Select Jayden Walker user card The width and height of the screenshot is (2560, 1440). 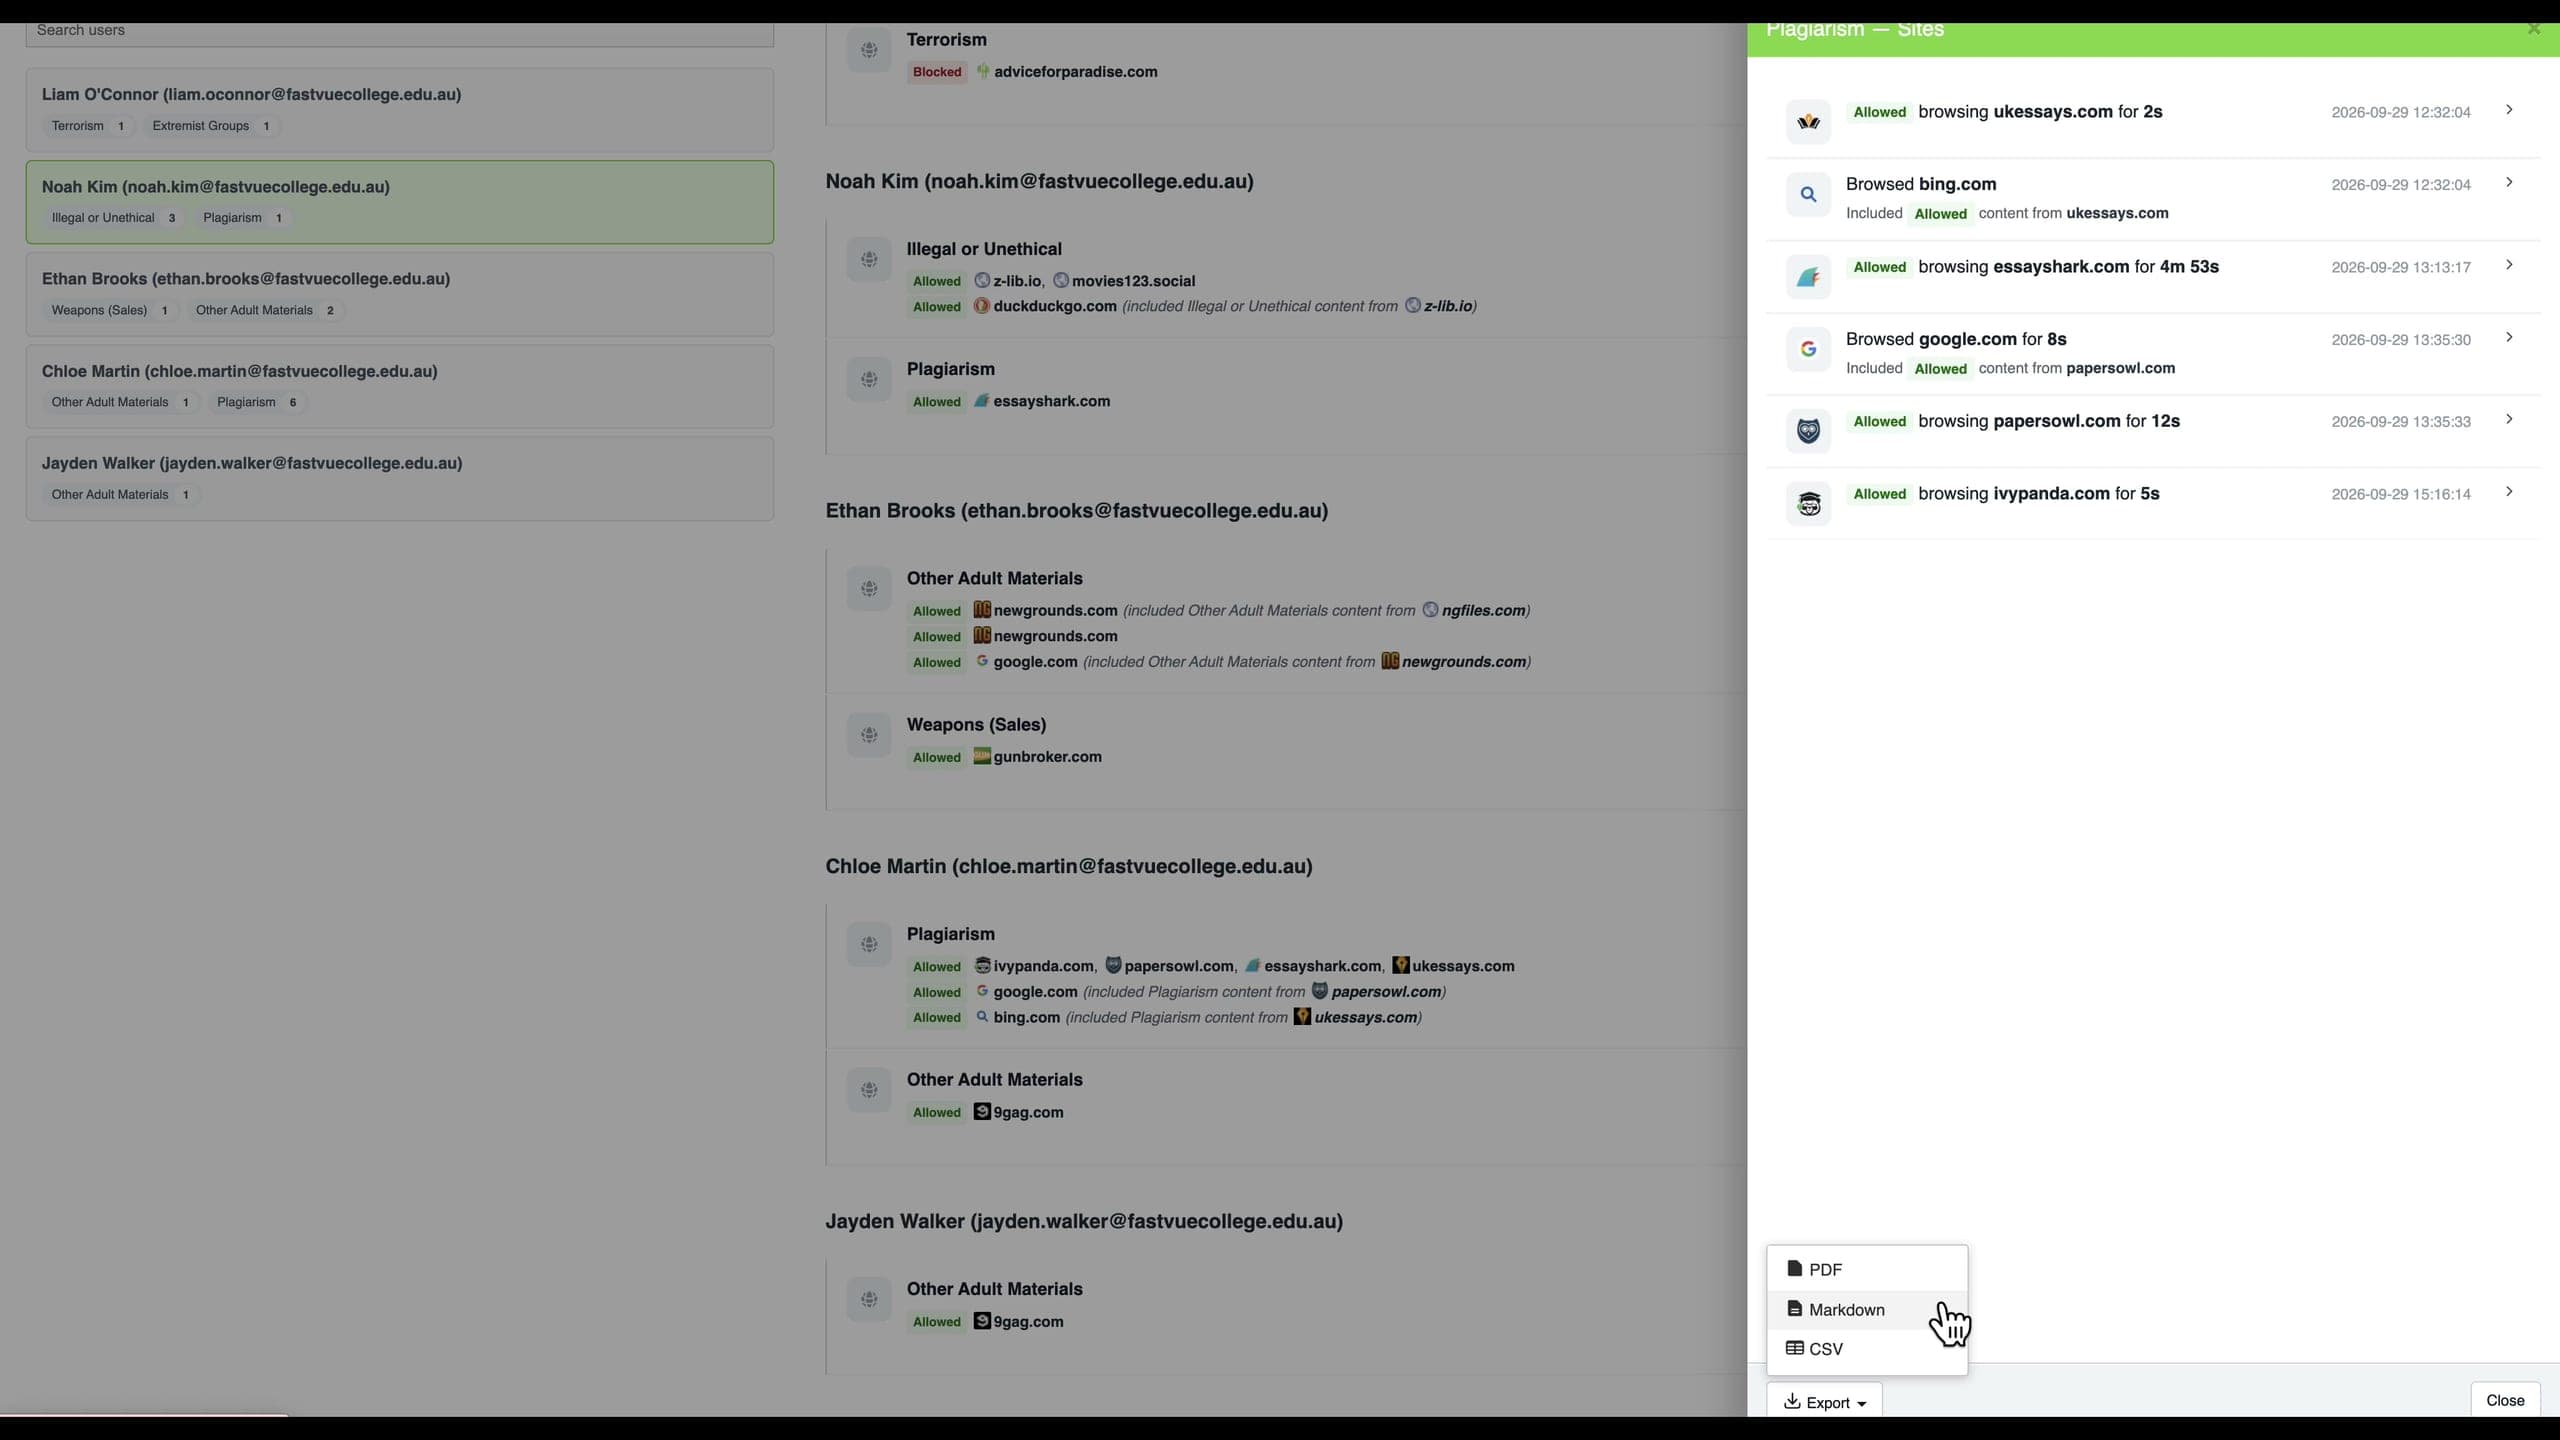point(400,478)
